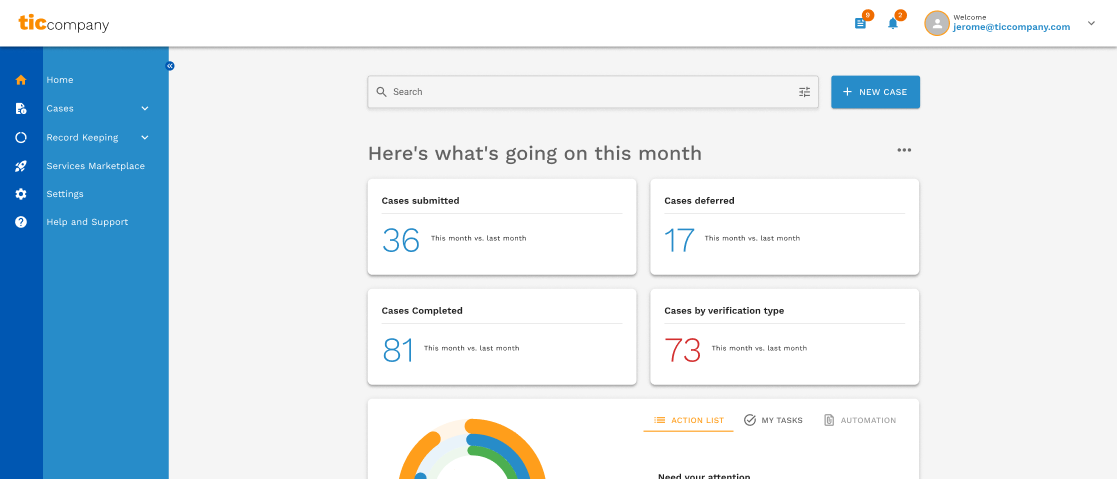Open the three-dots dashboard menu
The height and width of the screenshot is (479, 1117).
[904, 150]
